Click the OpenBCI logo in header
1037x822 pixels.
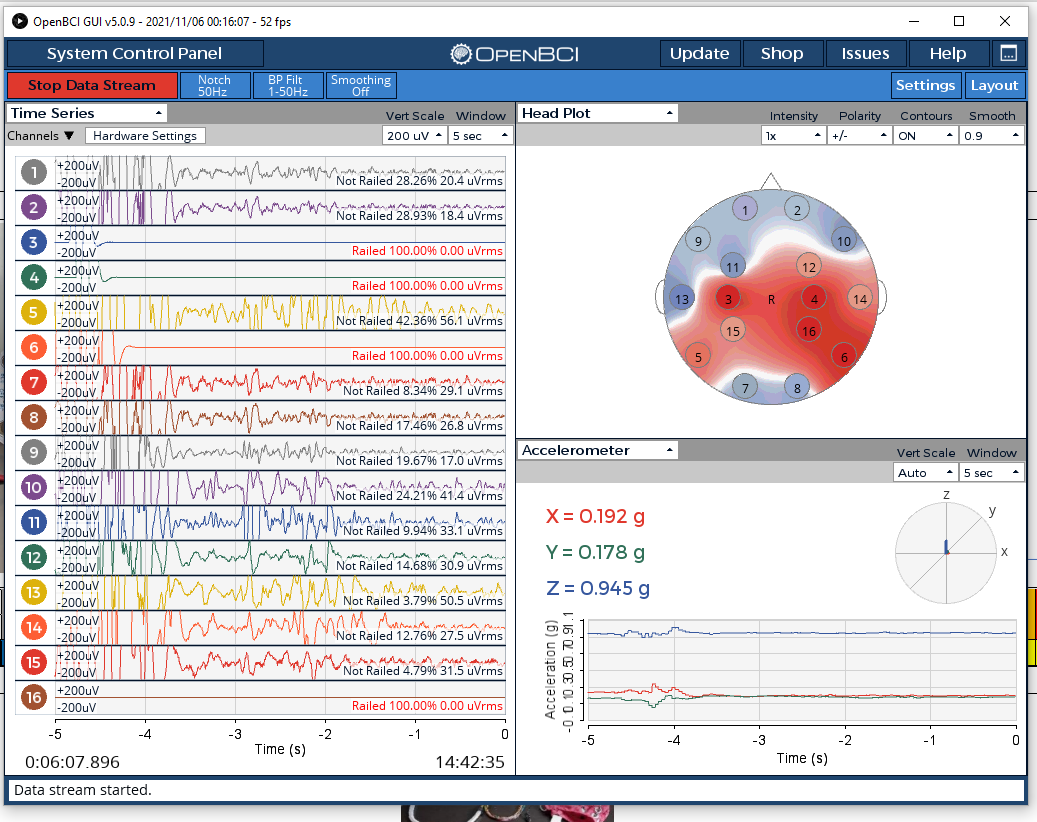(x=515, y=54)
